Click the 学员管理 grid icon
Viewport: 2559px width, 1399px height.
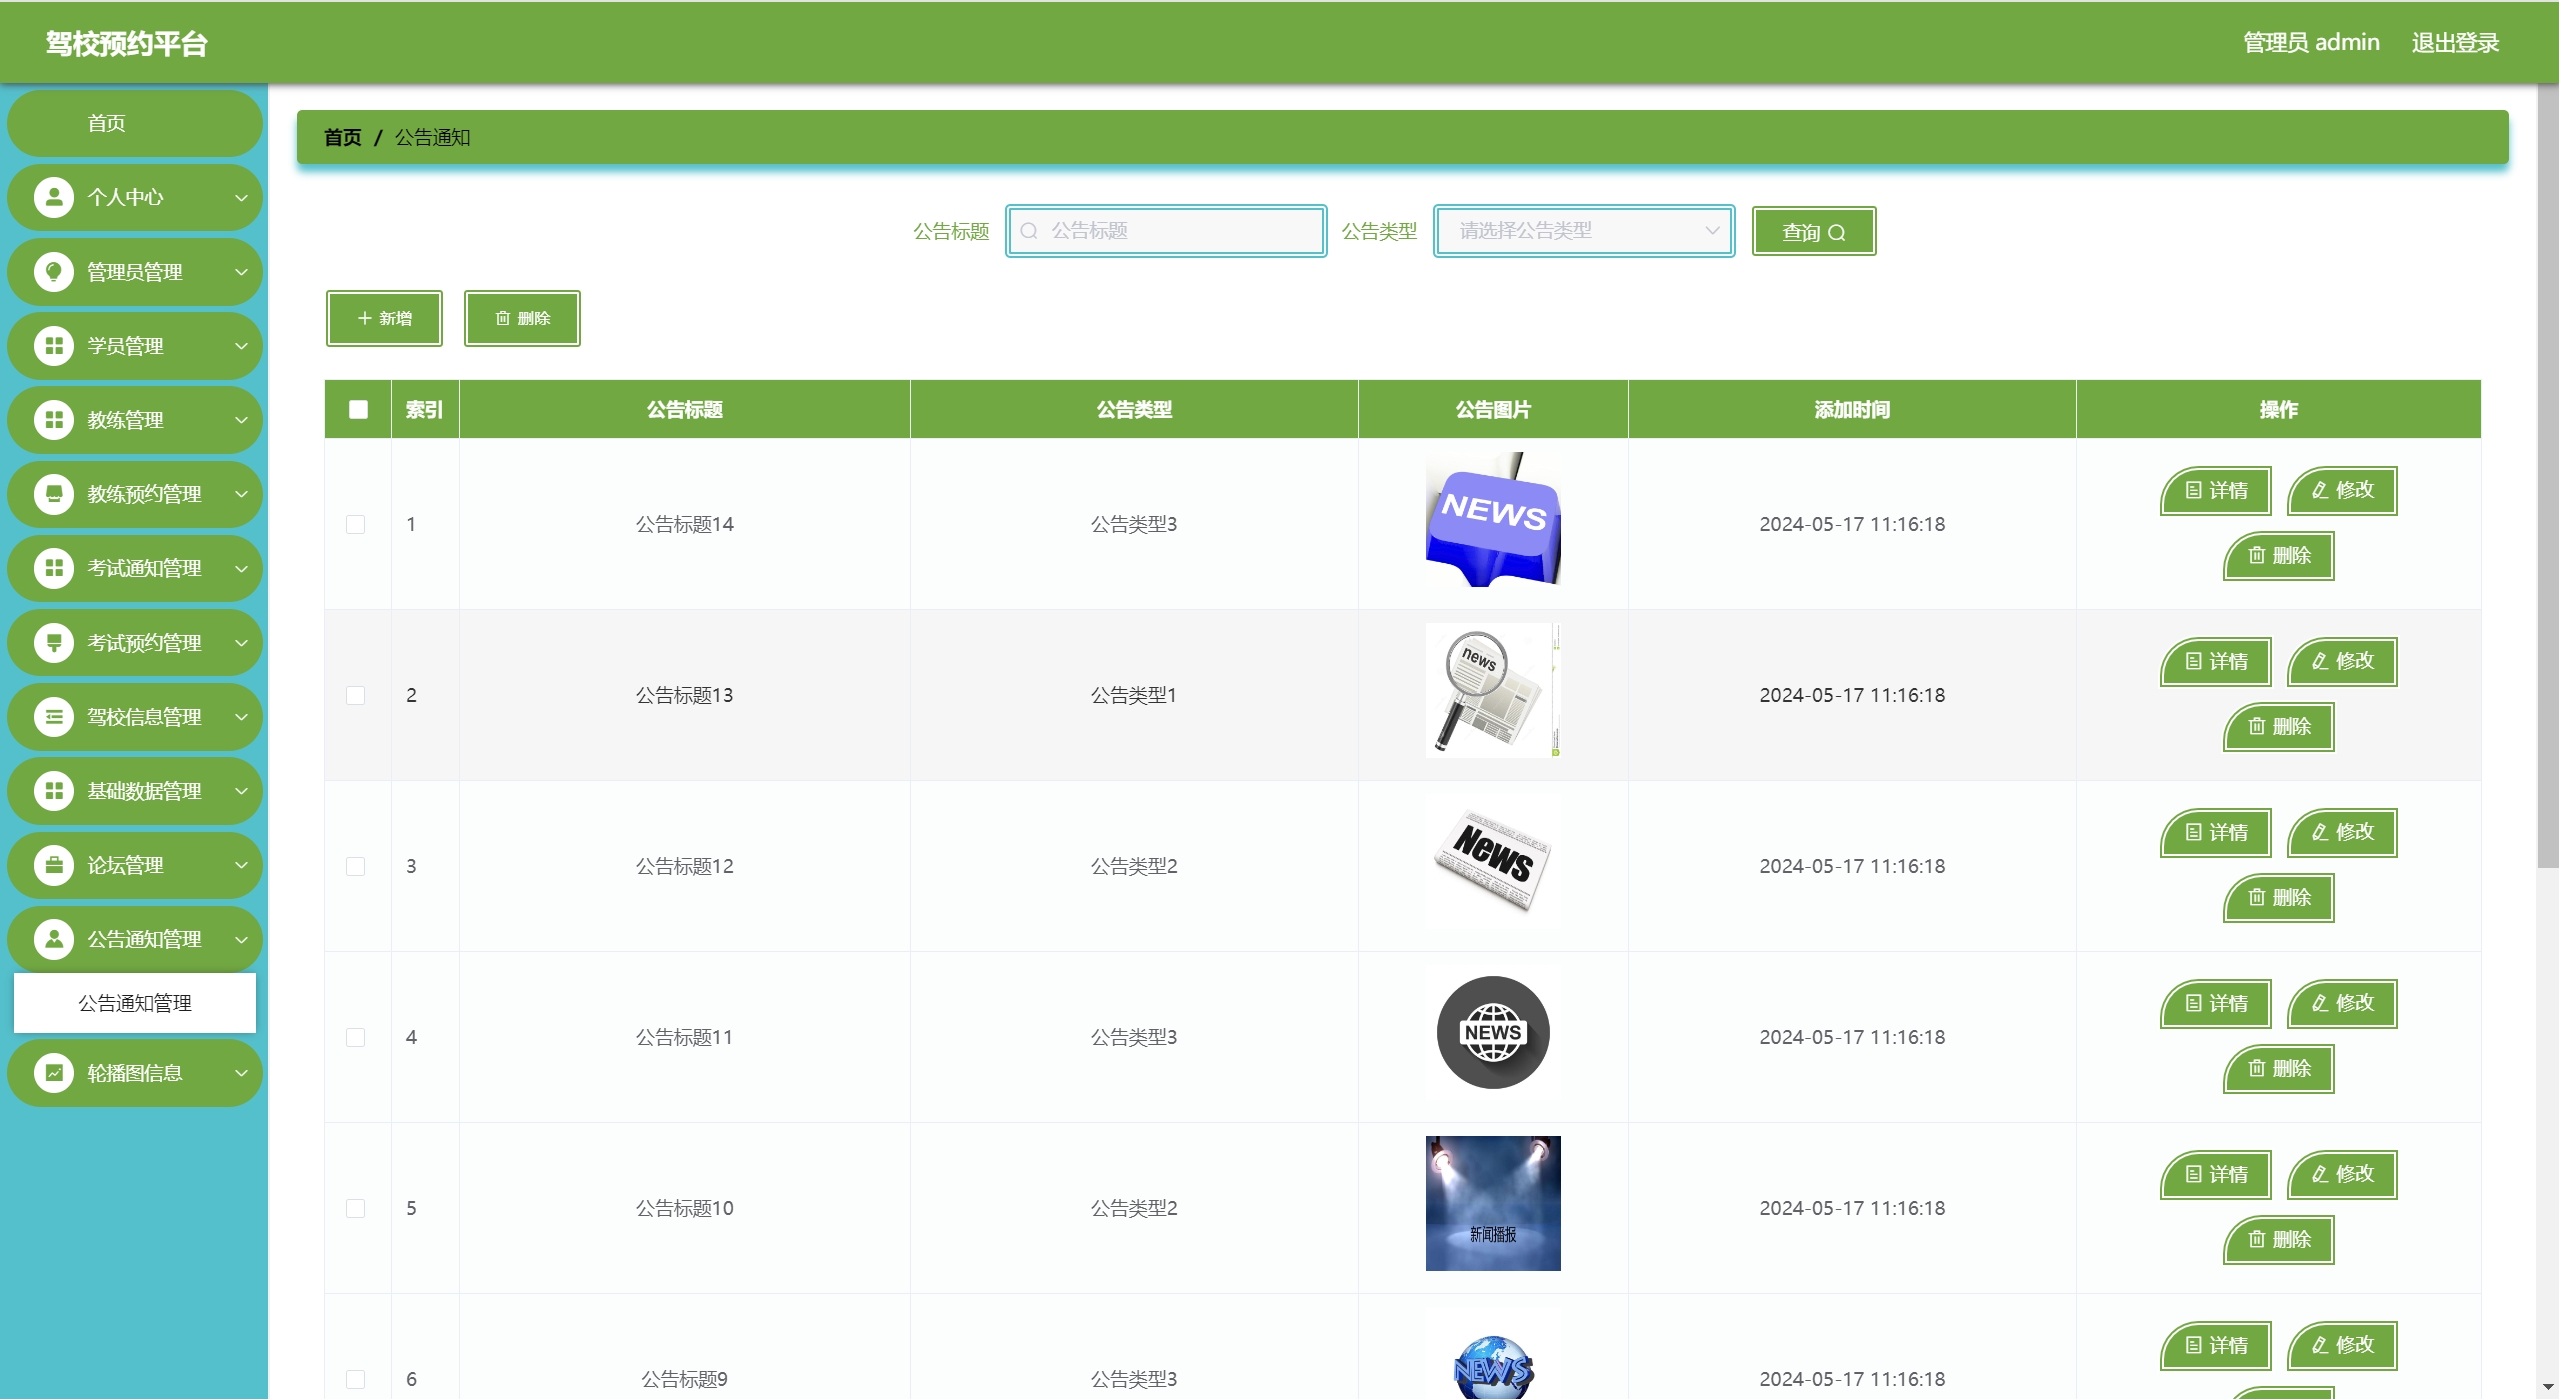click(x=54, y=346)
